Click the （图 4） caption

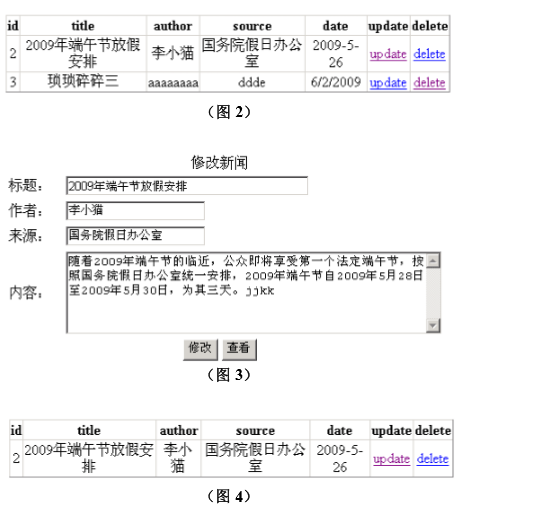point(230,496)
